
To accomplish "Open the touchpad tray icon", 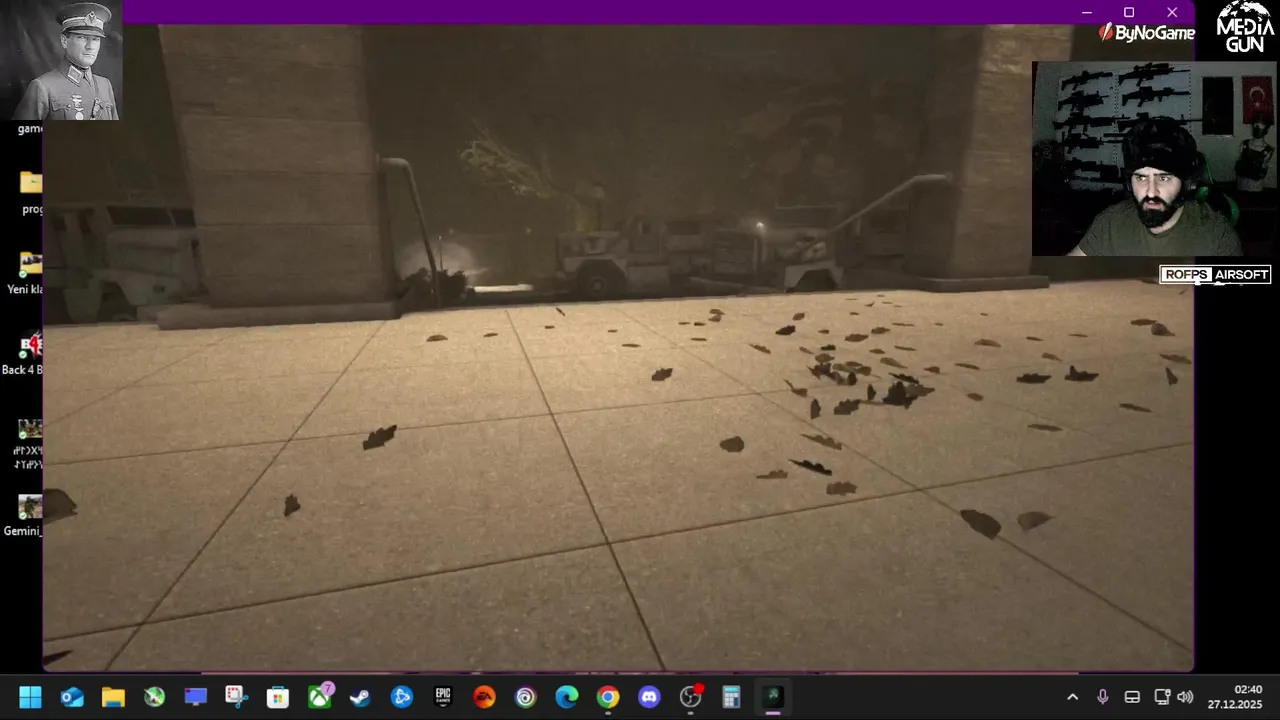I will 1132,697.
